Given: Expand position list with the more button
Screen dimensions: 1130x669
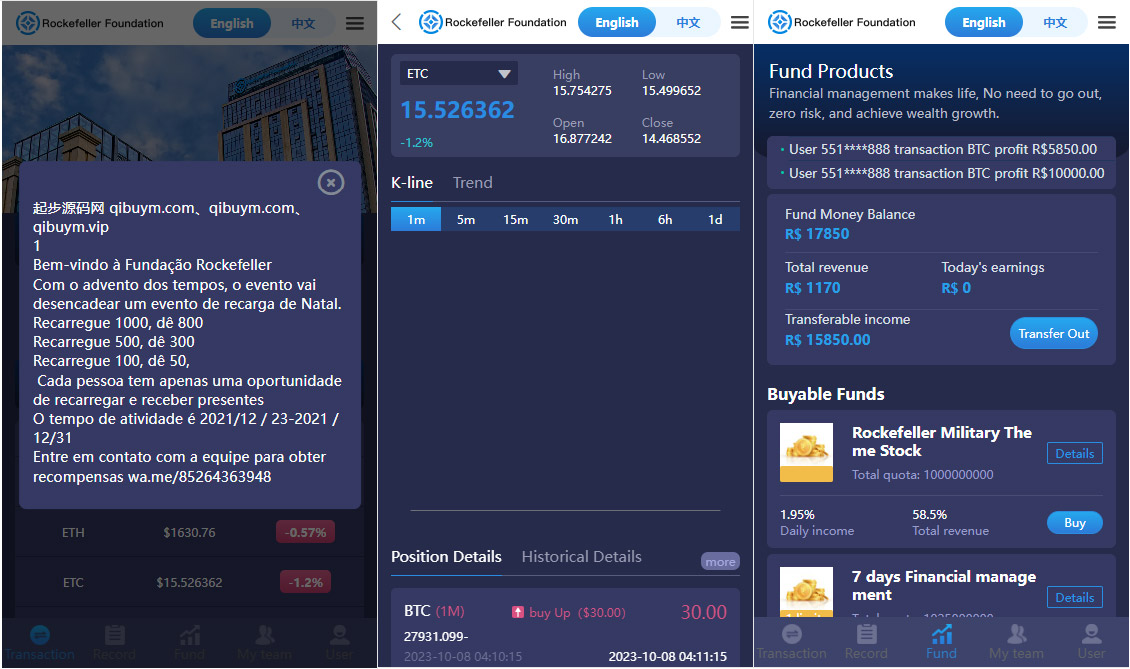Looking at the screenshot, I should tap(720, 562).
